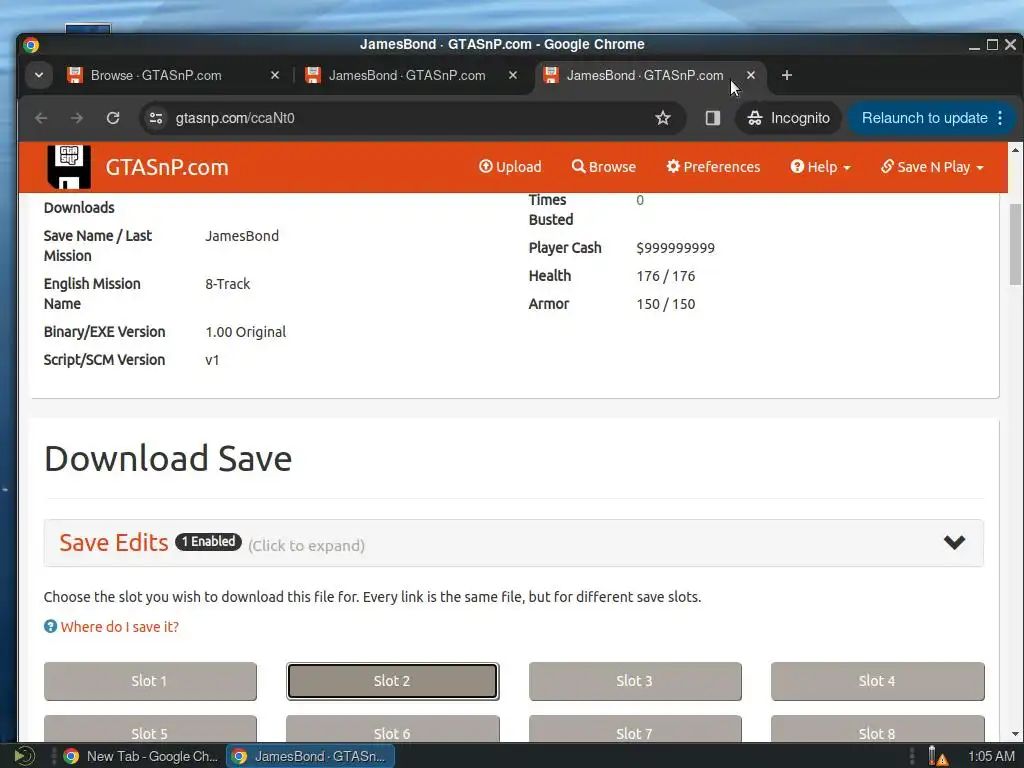Click the 1 Enabled badge
This screenshot has height=768, width=1024.
pyautogui.click(x=208, y=541)
